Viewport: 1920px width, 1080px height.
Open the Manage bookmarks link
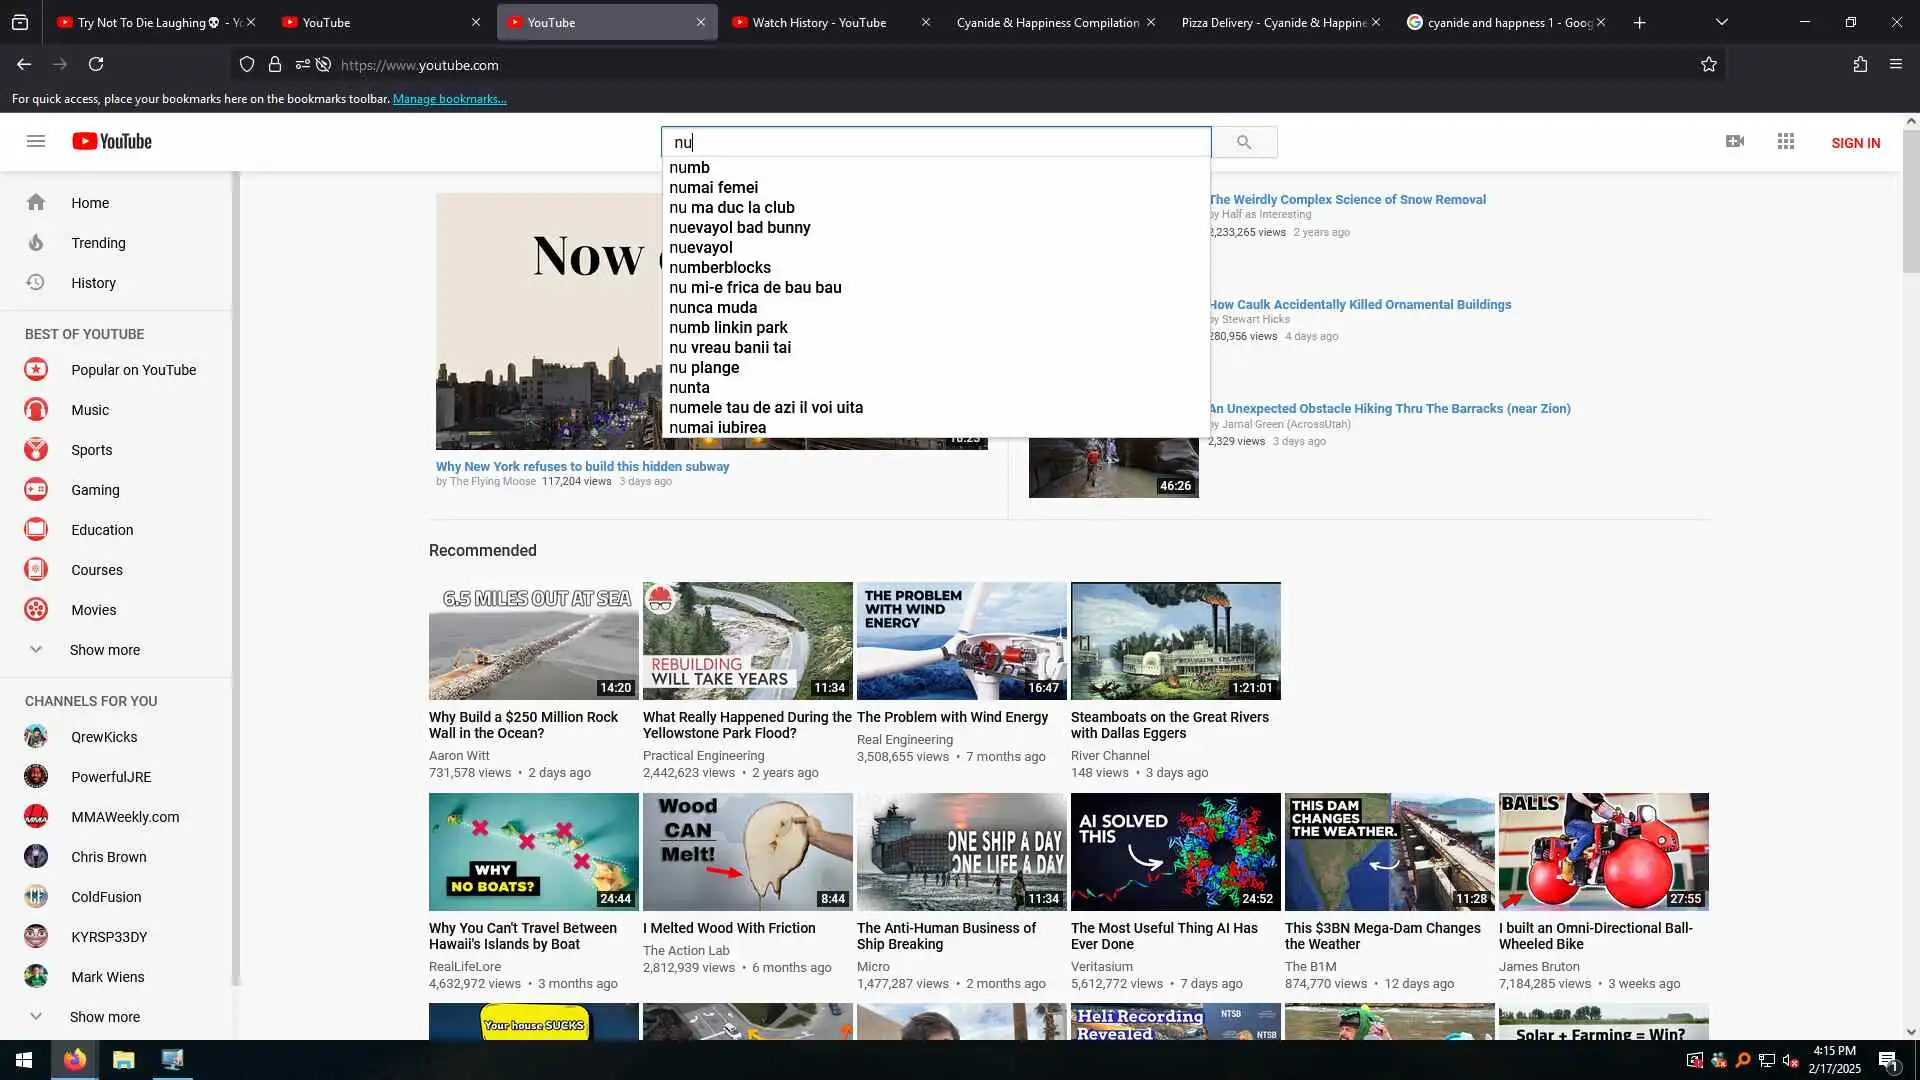(x=449, y=99)
